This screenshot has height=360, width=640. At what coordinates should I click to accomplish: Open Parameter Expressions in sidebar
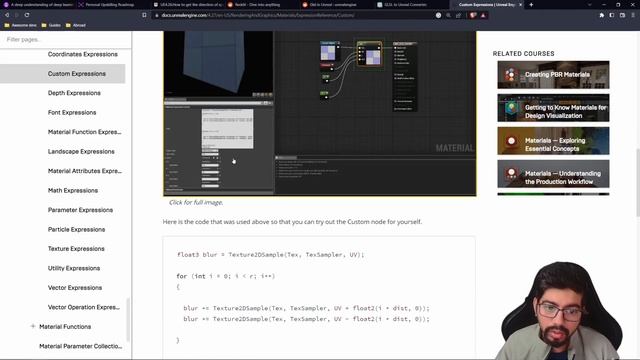coord(80,210)
